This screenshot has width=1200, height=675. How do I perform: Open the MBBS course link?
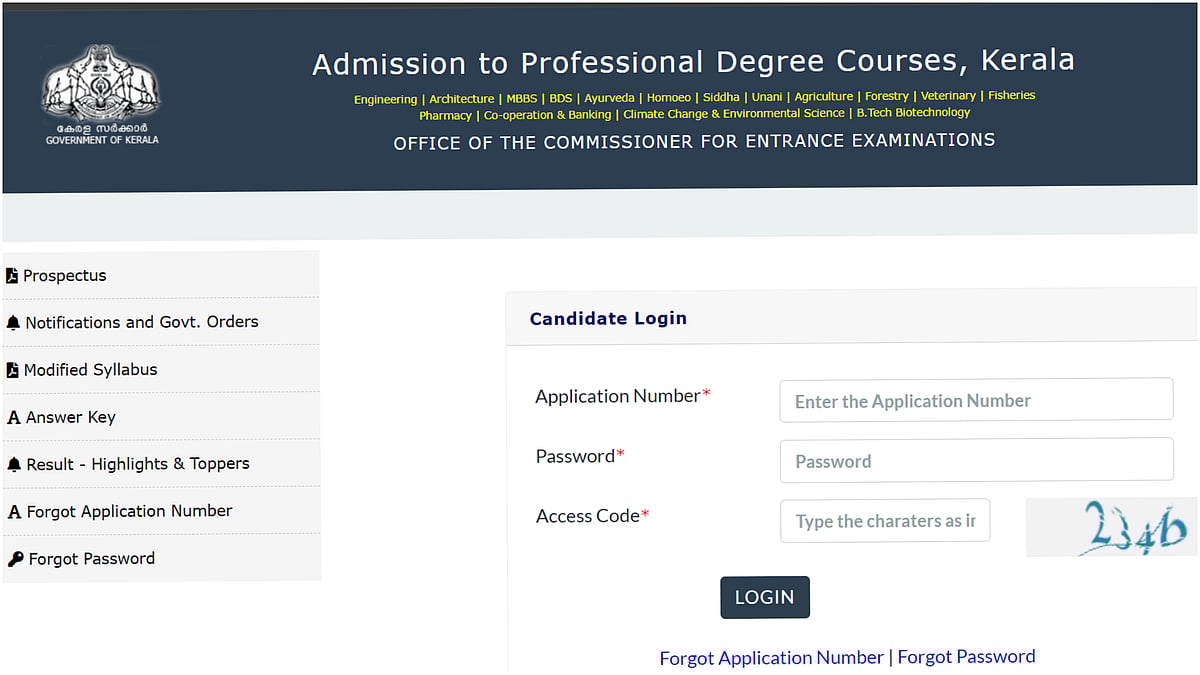pyautogui.click(x=520, y=97)
